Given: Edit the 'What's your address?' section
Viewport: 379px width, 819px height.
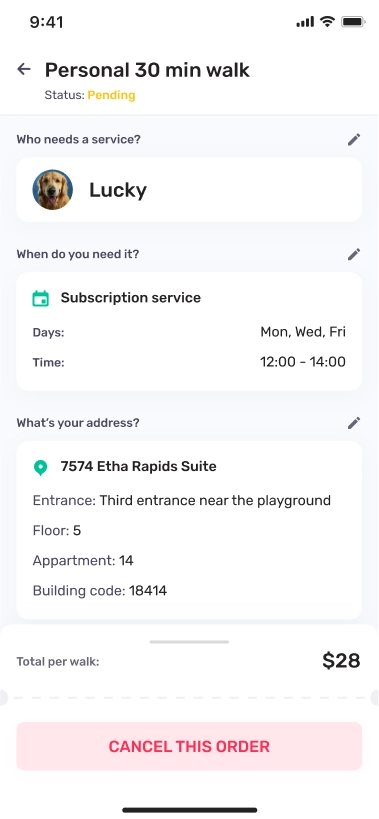Looking at the screenshot, I should pos(354,423).
